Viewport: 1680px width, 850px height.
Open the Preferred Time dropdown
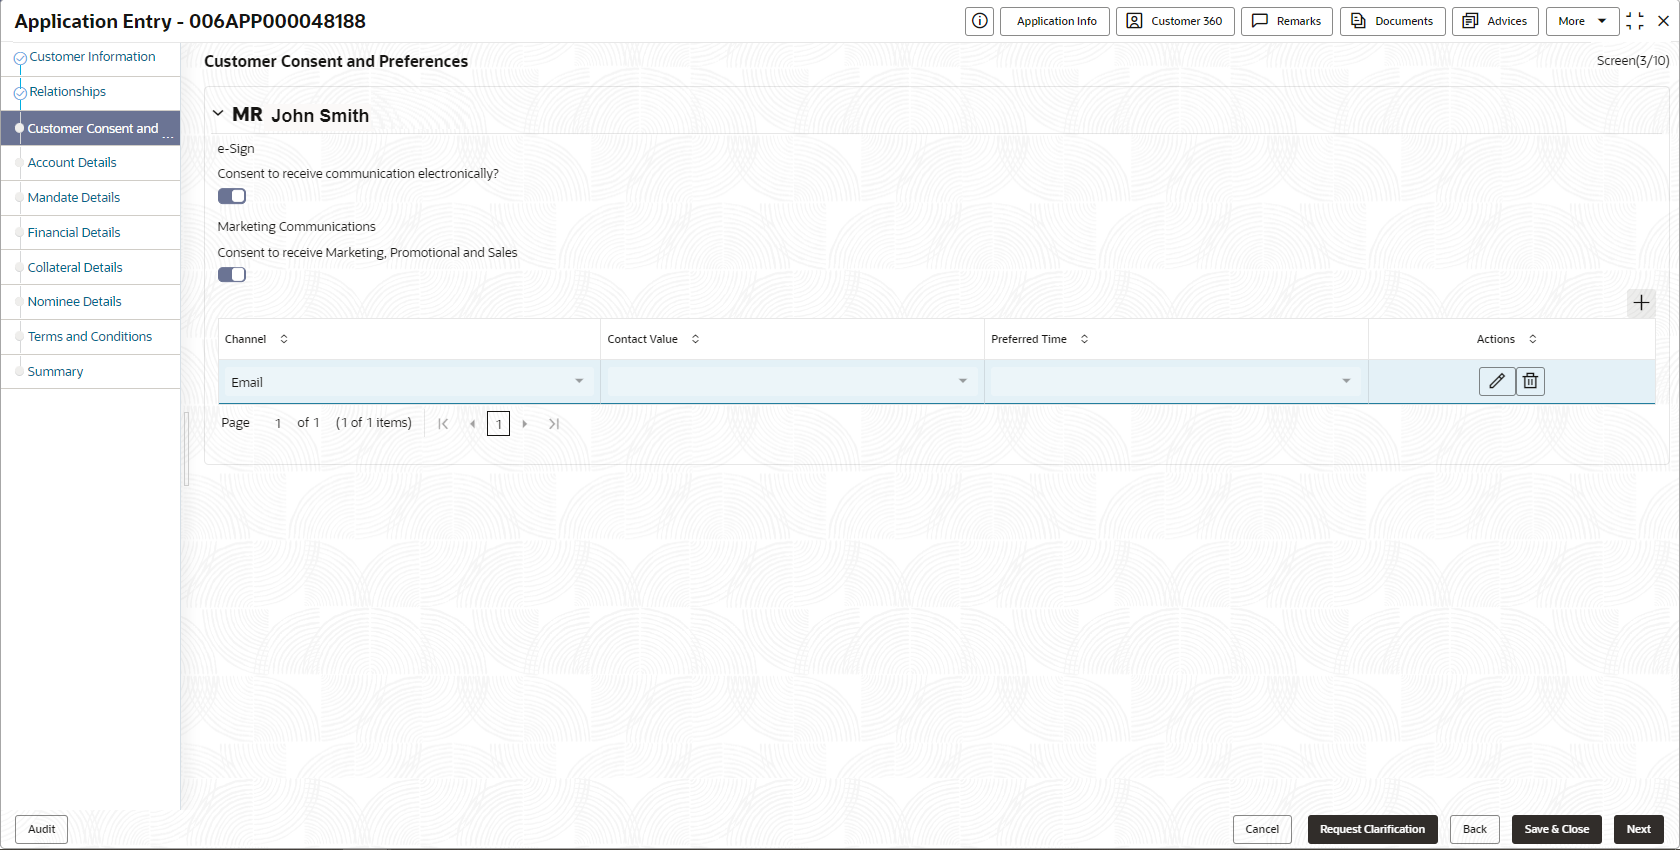click(x=1176, y=381)
